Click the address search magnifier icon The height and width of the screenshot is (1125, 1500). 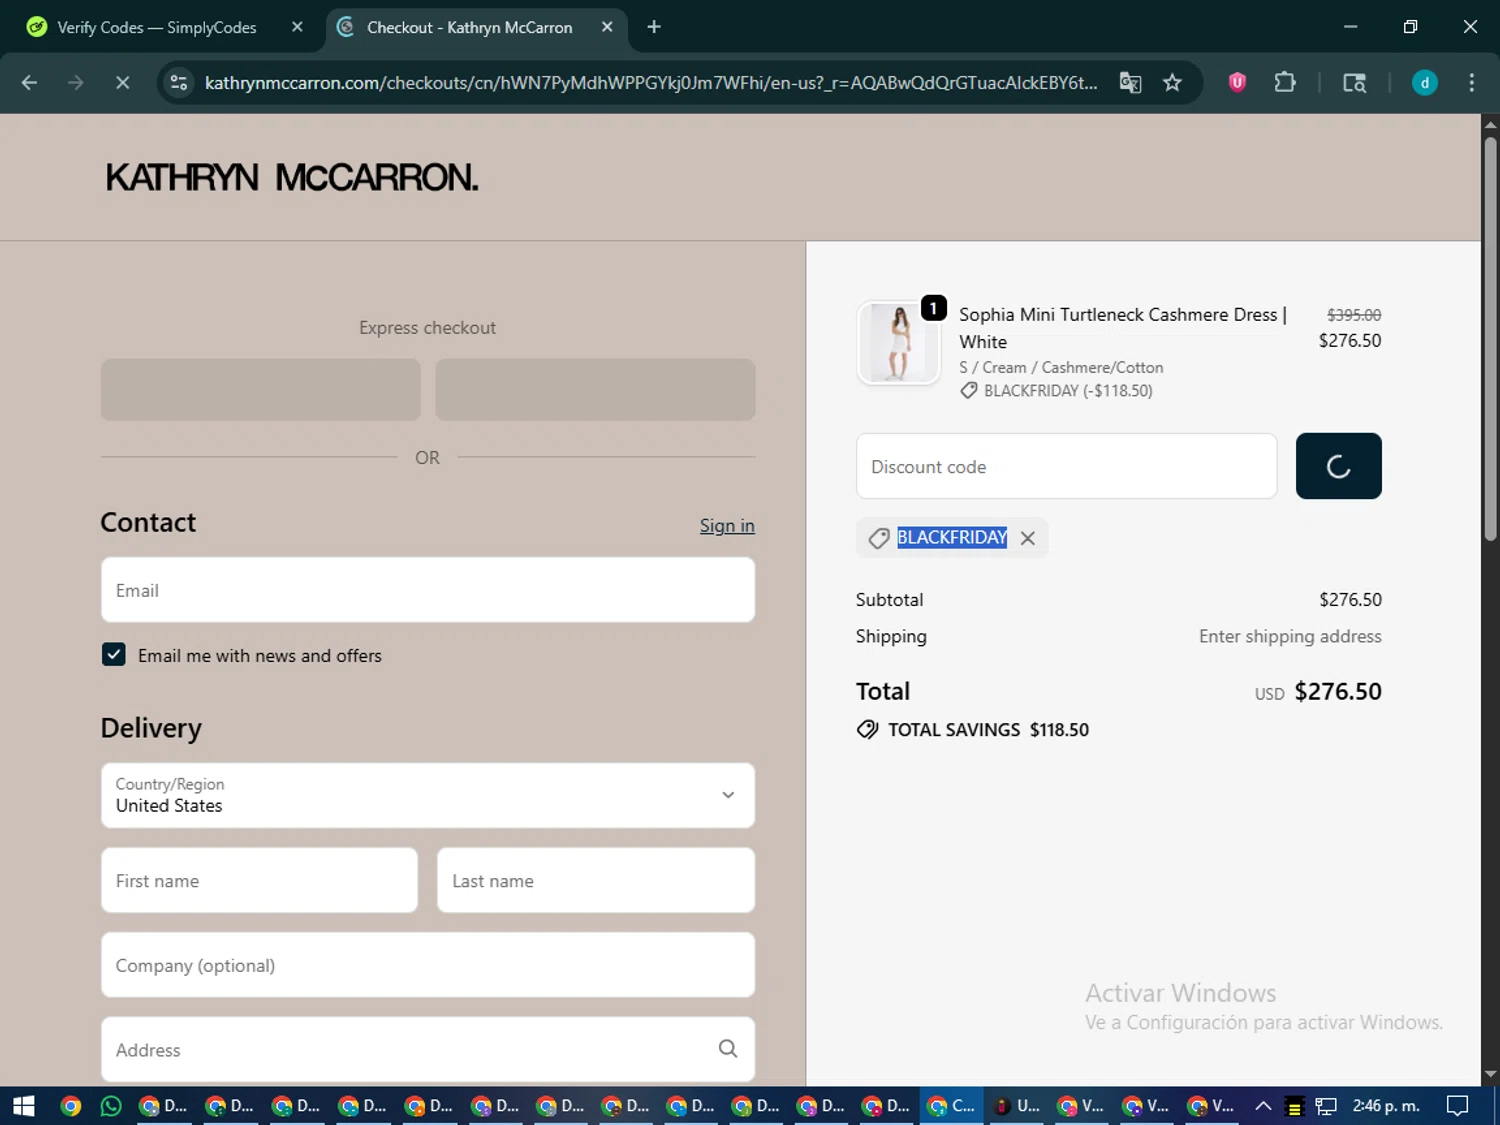pyautogui.click(x=728, y=1048)
